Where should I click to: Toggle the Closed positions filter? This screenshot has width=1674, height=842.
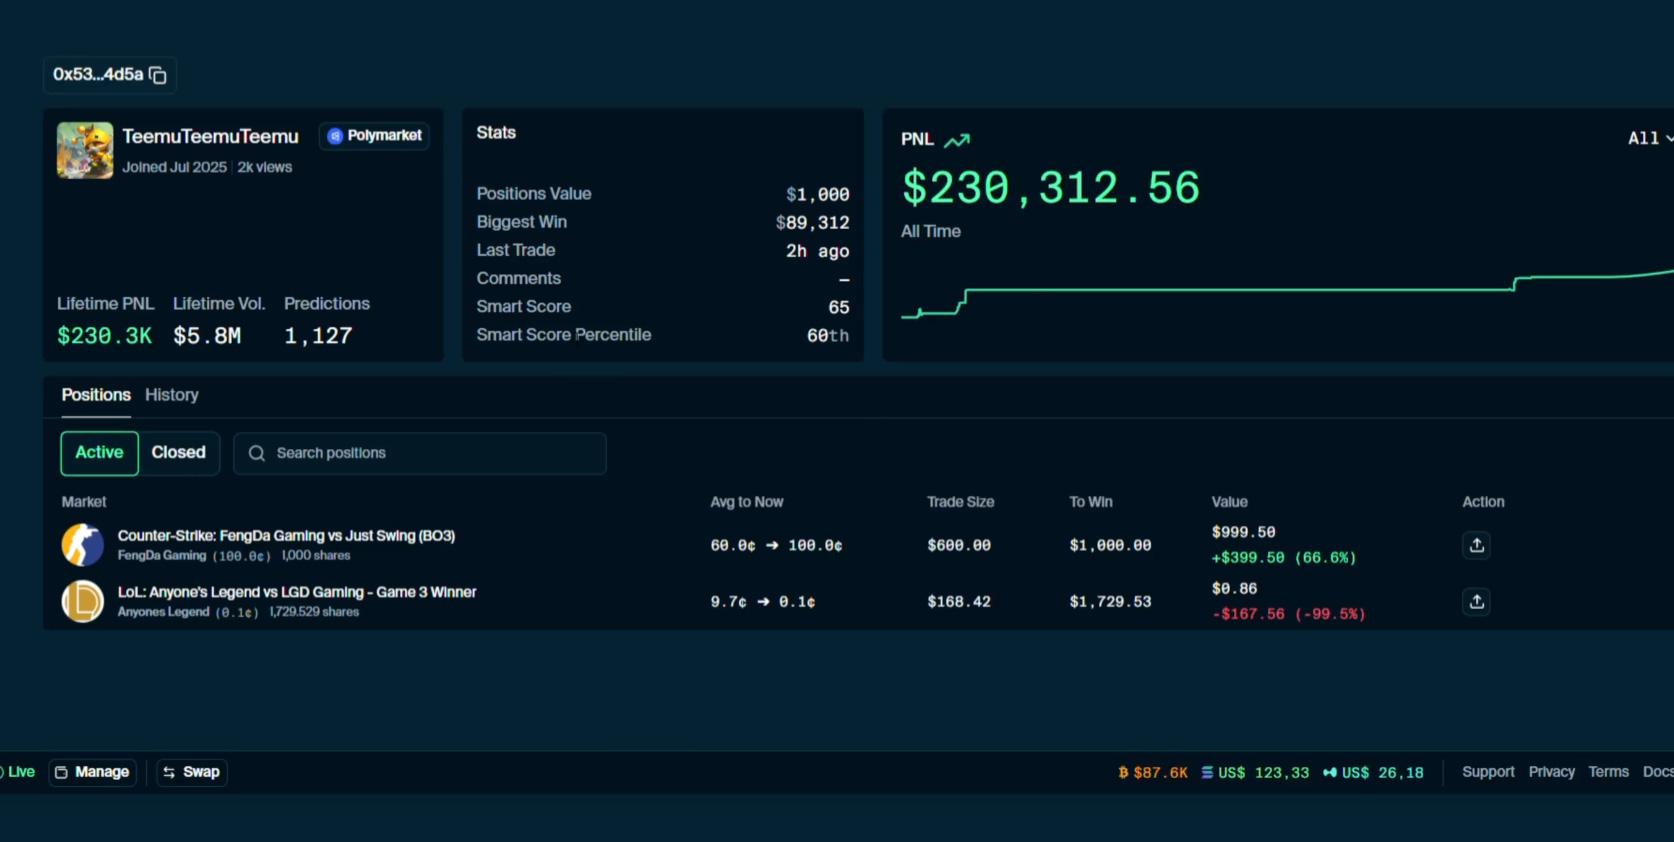tap(178, 453)
